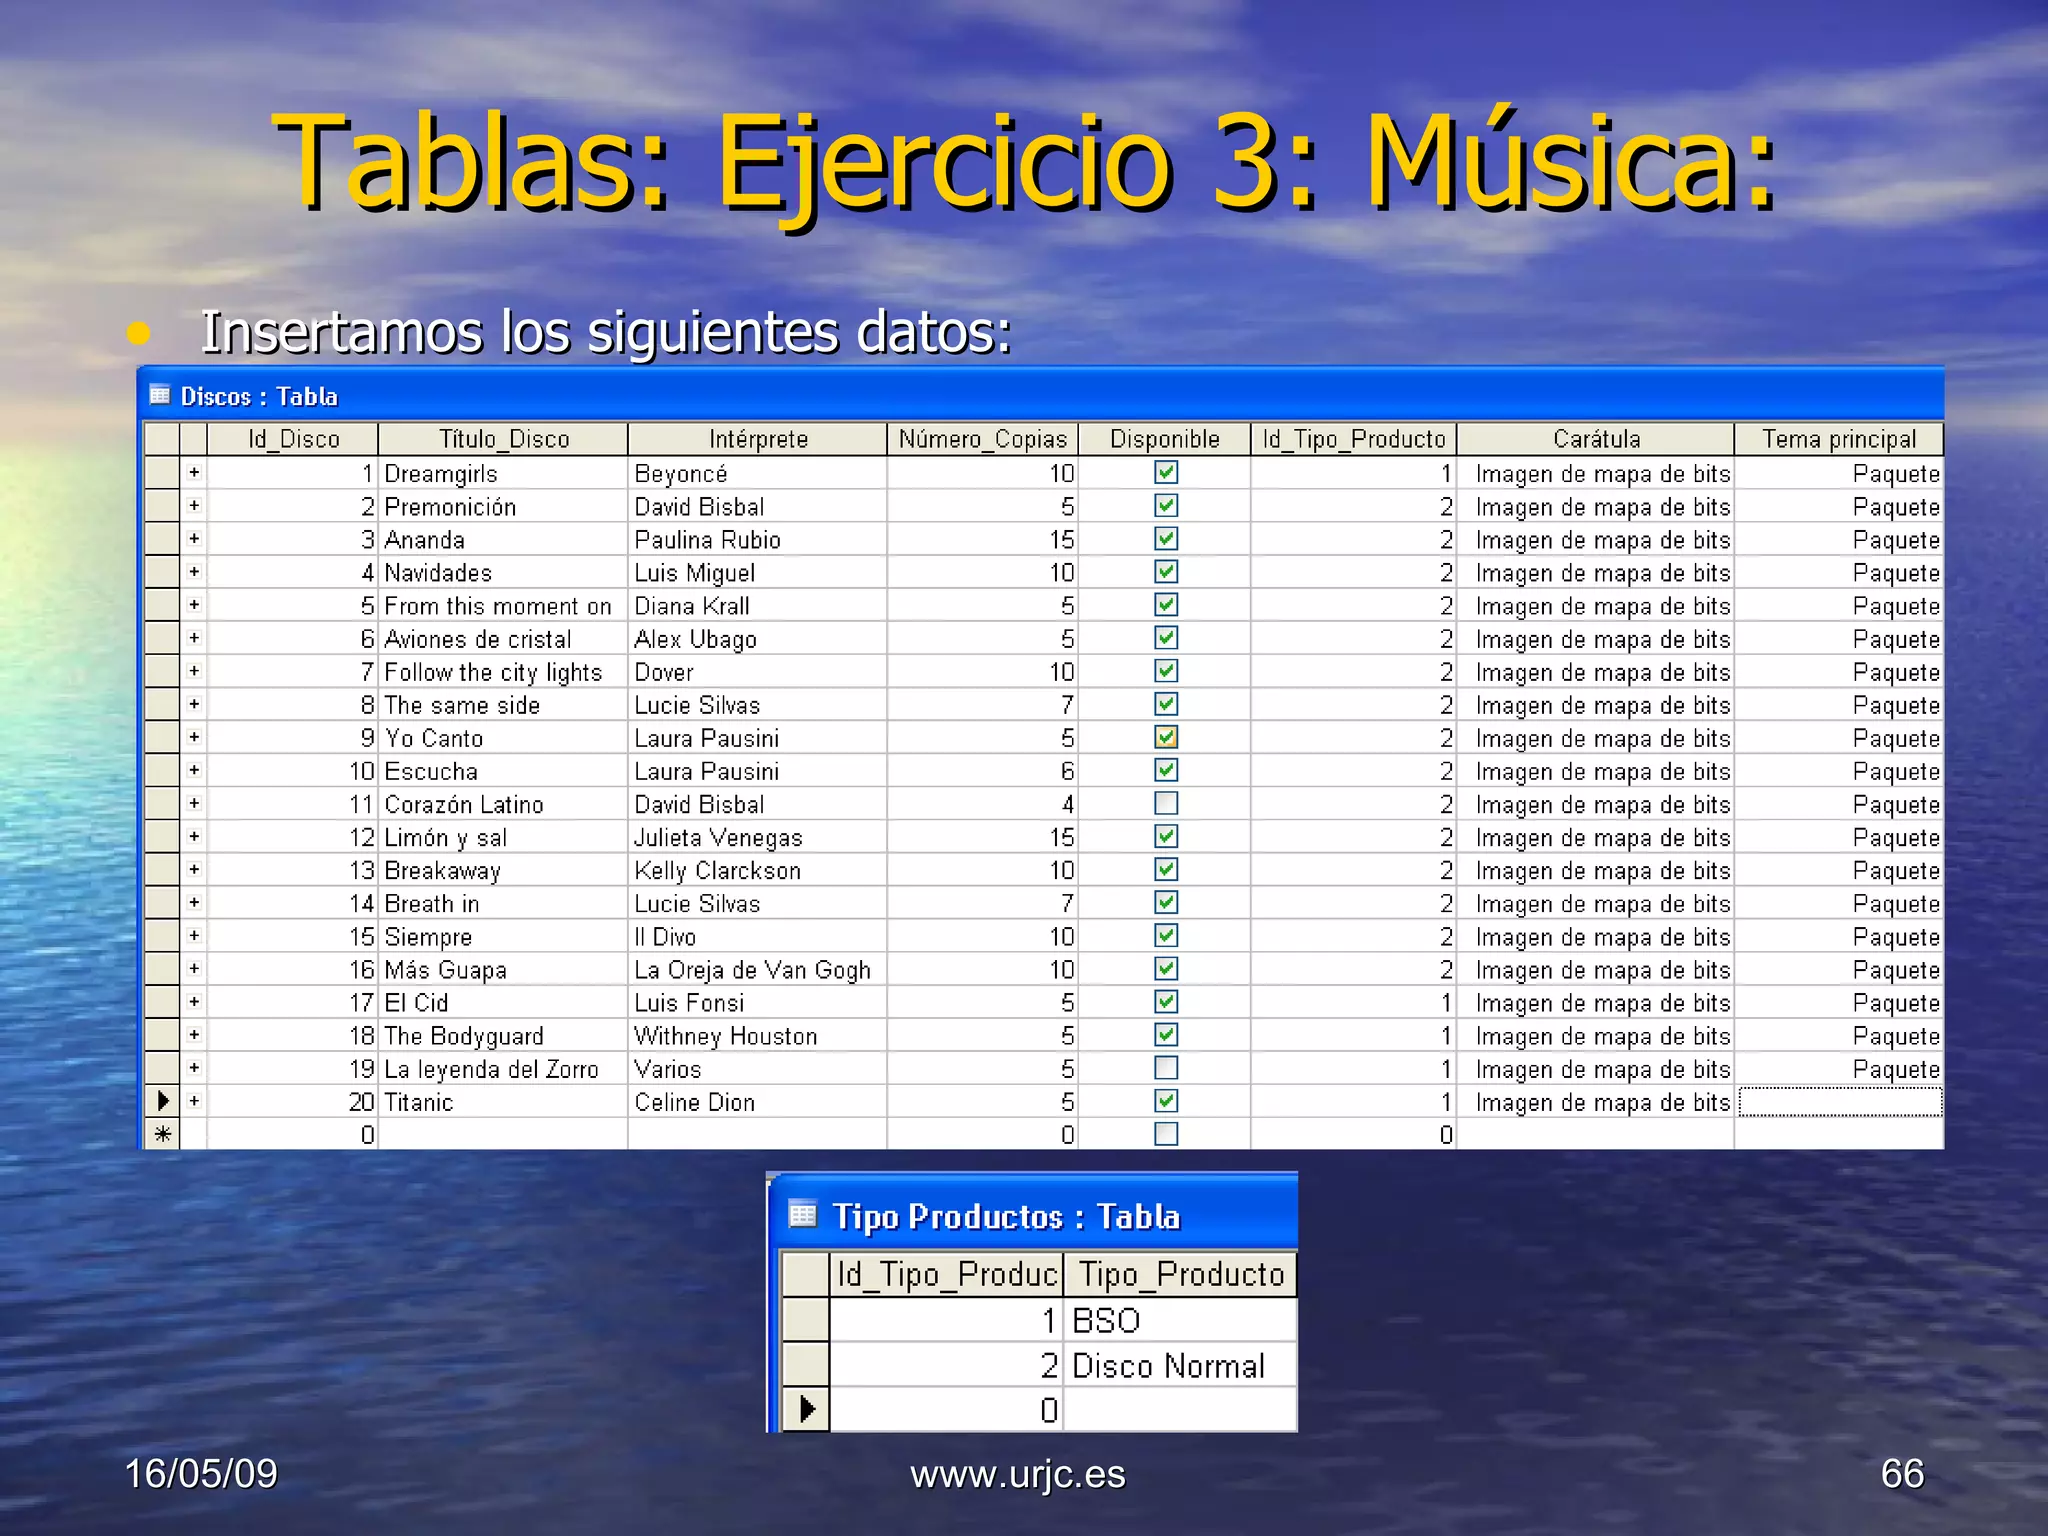The width and height of the screenshot is (2048, 1536).
Task: Click the 'Paquete' cell in the El Cid row
Action: [1840, 1002]
